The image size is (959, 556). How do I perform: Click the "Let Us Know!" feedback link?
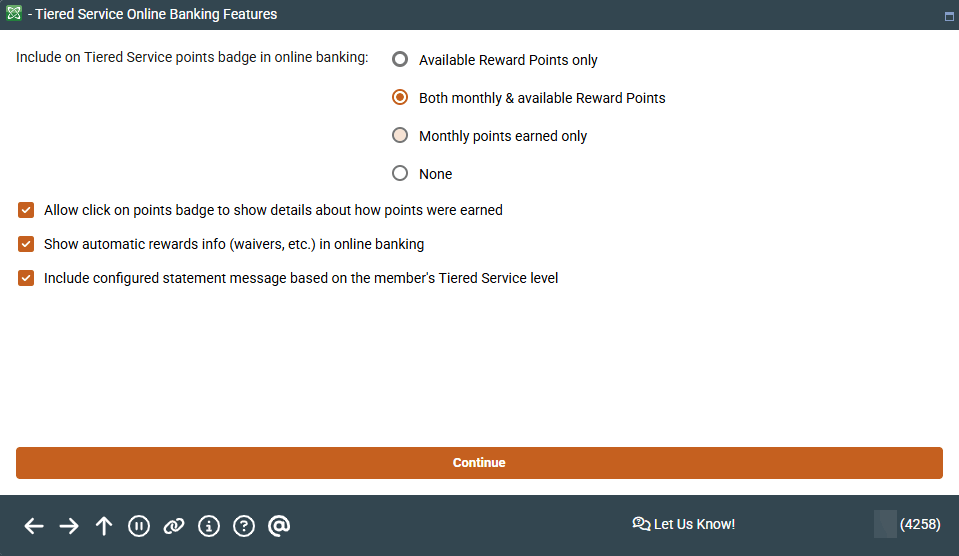(x=684, y=524)
